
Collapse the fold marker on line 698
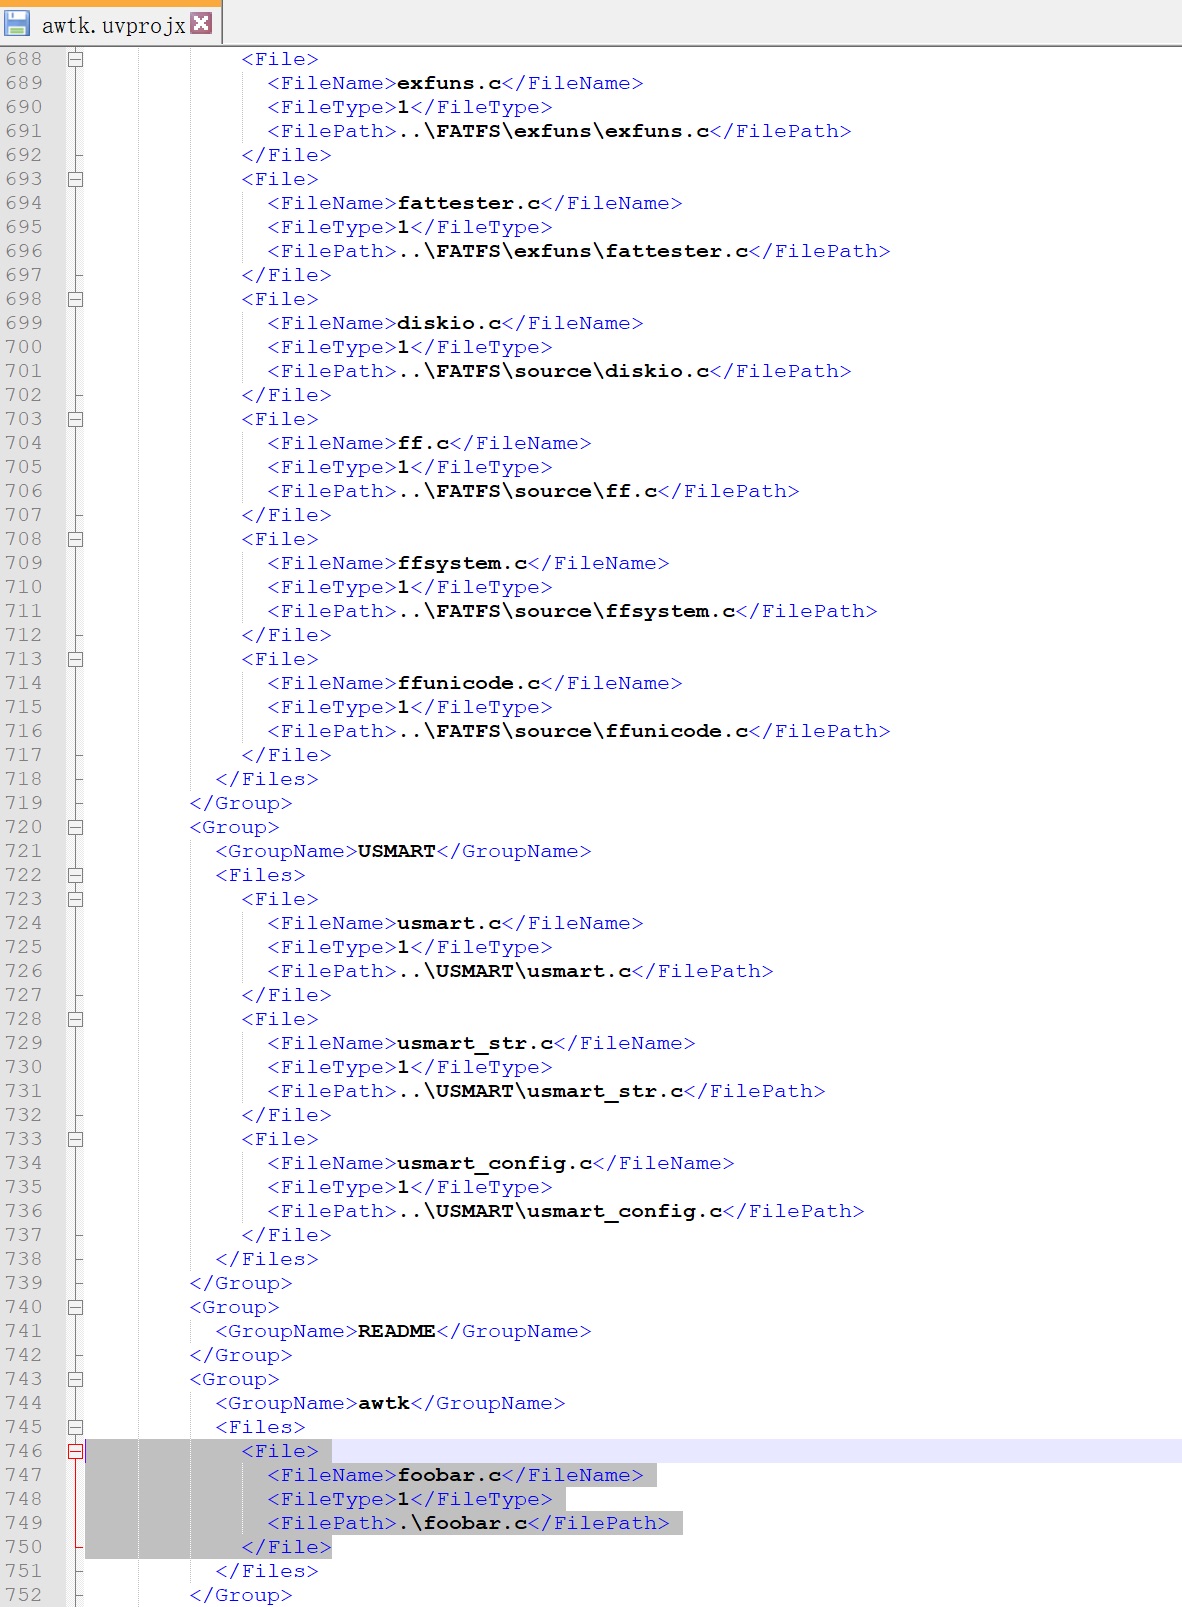(75, 299)
